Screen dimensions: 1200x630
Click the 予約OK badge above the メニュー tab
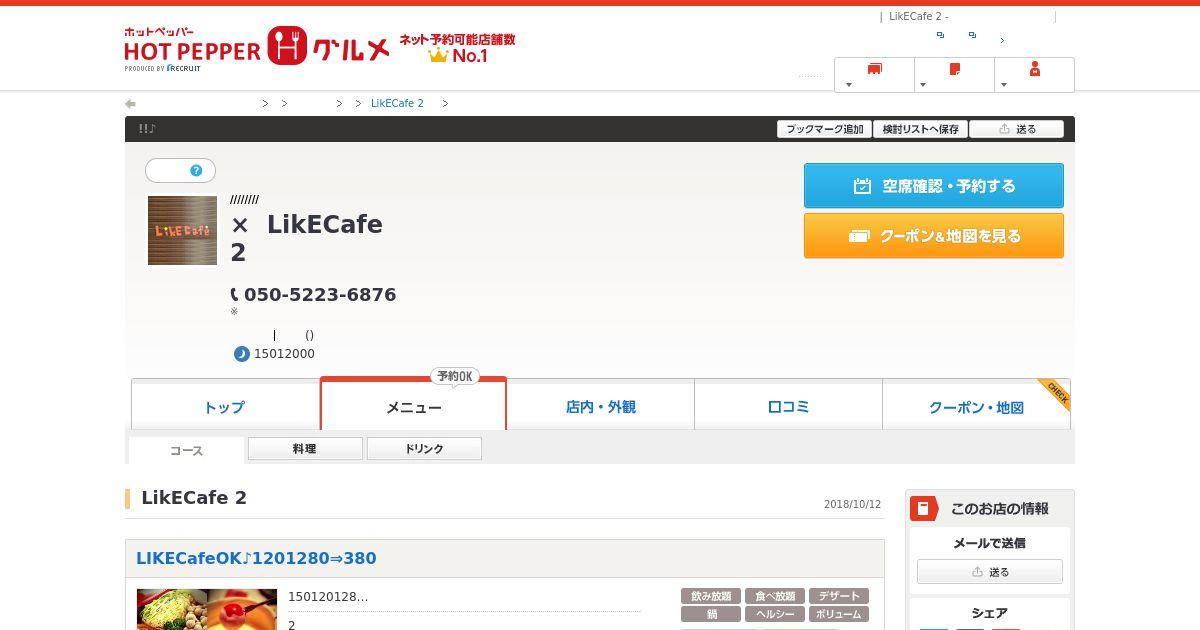(455, 377)
